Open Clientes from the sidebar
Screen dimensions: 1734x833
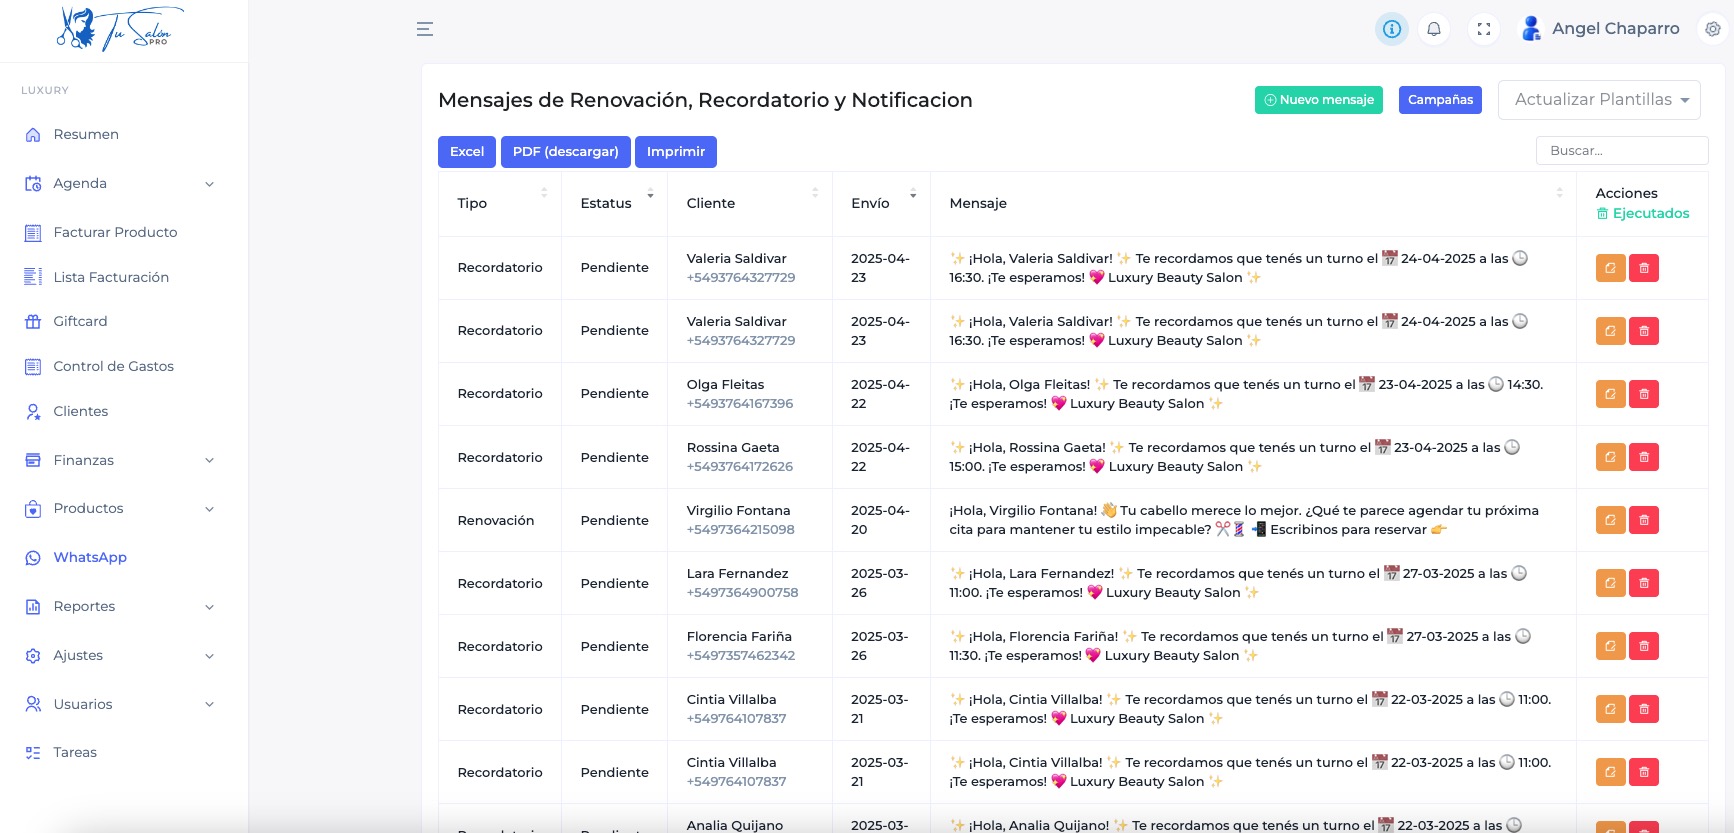tap(80, 411)
